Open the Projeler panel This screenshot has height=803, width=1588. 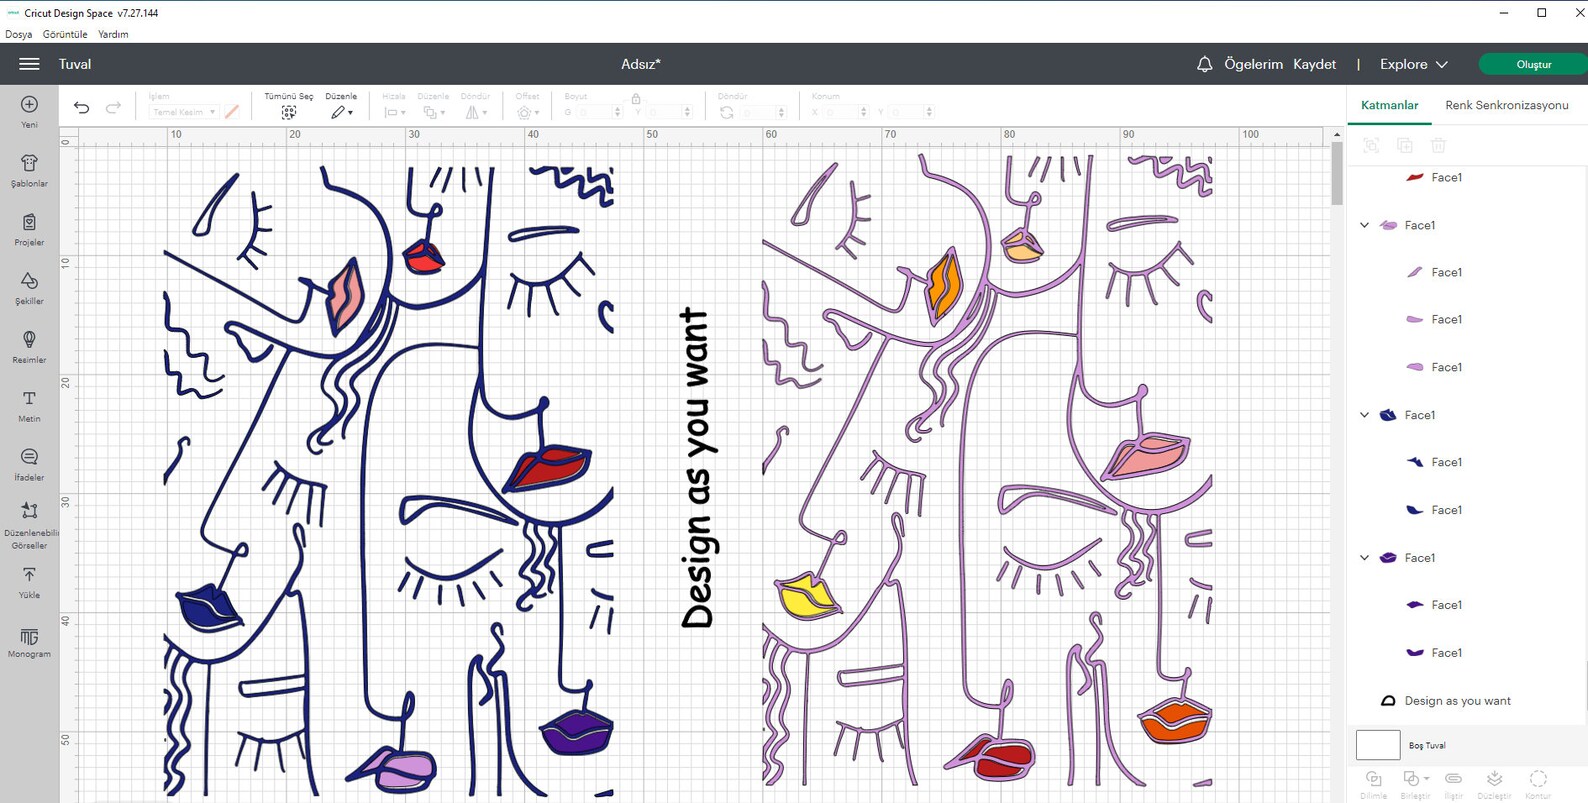coord(29,229)
